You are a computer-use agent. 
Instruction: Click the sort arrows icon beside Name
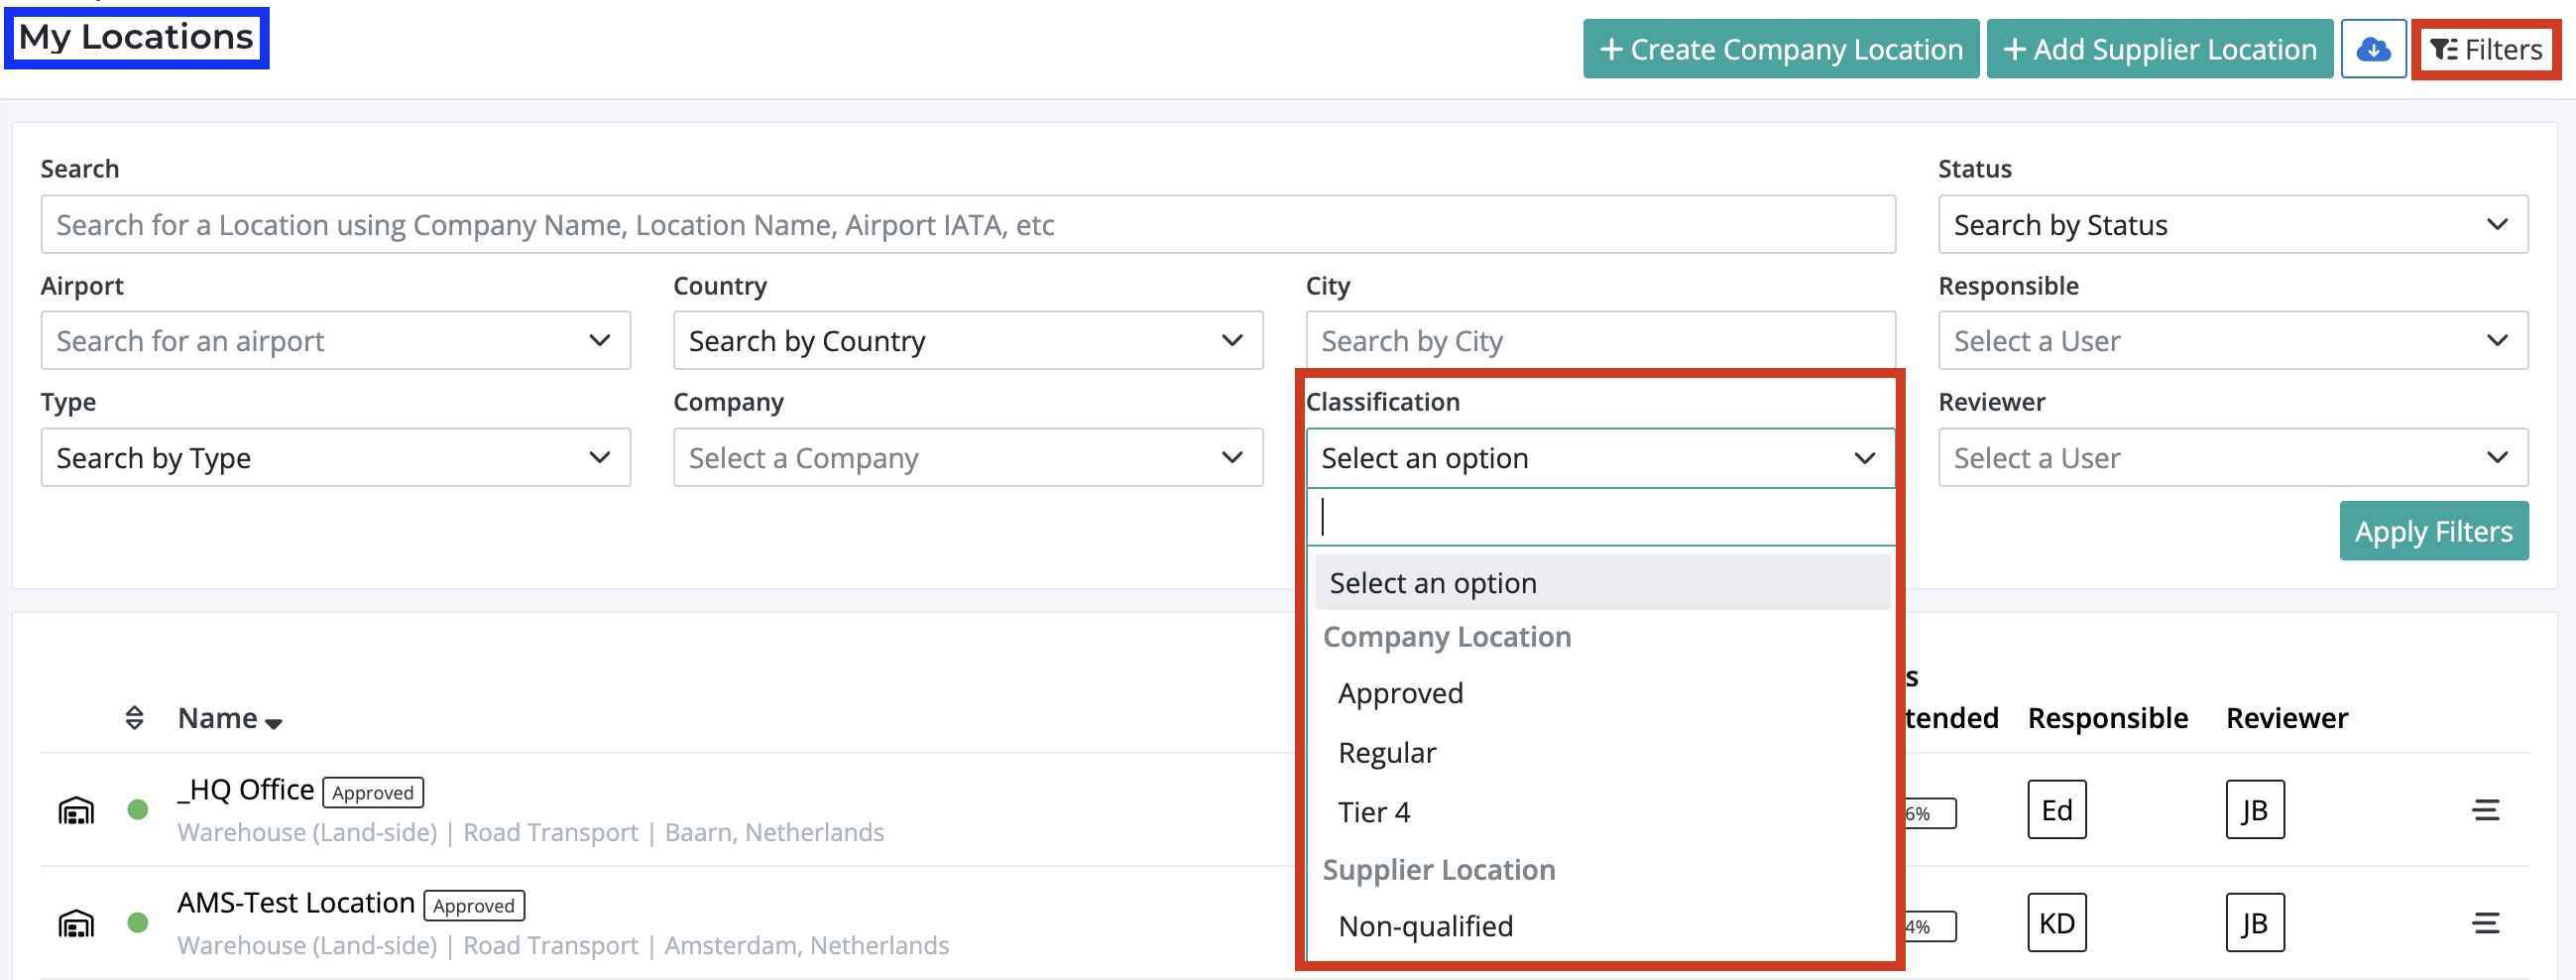click(x=134, y=718)
